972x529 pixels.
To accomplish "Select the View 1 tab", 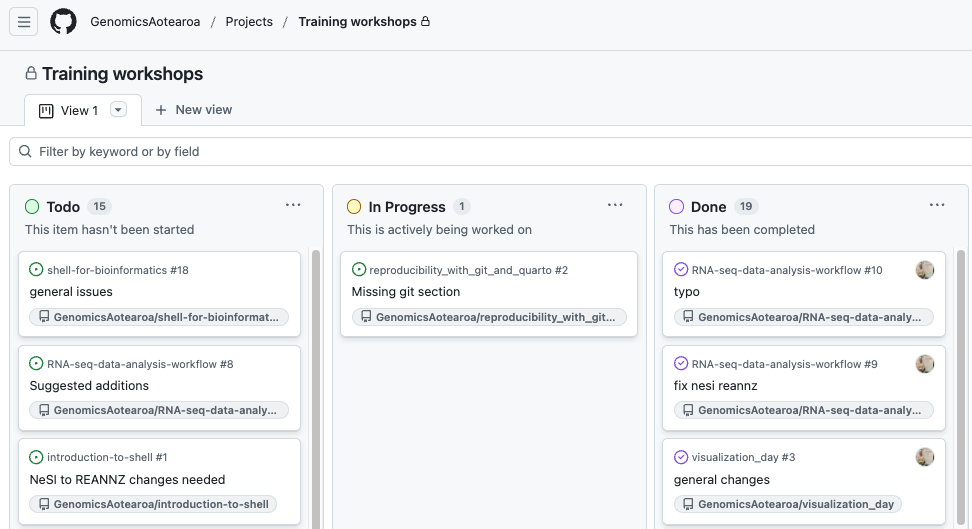I will coord(70,110).
